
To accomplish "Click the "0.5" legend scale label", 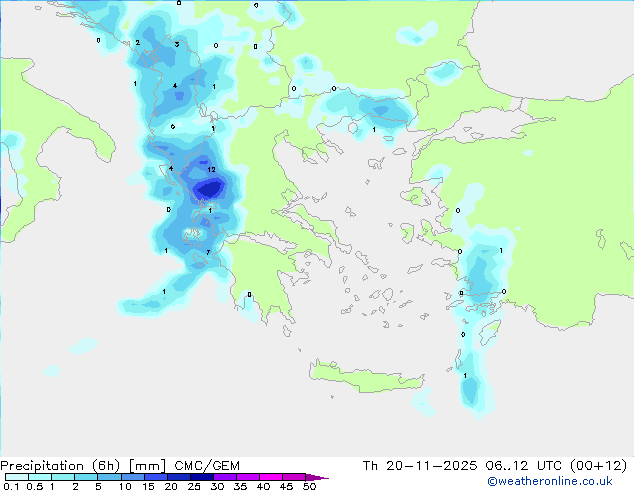I will pos(35,486).
